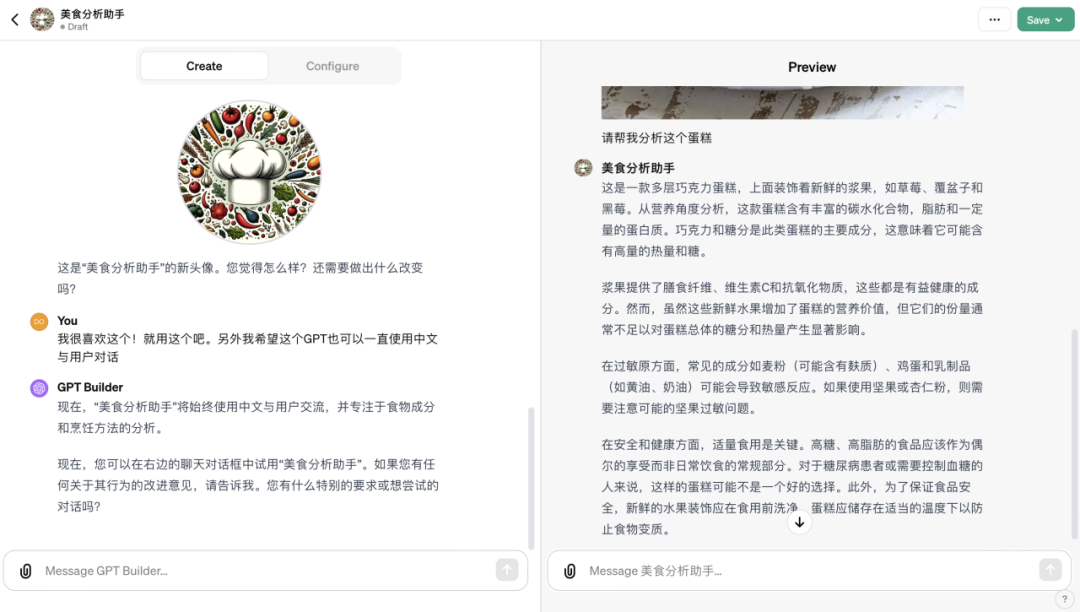Open the question mark help icon
The image size is (1080, 612).
tap(1064, 599)
